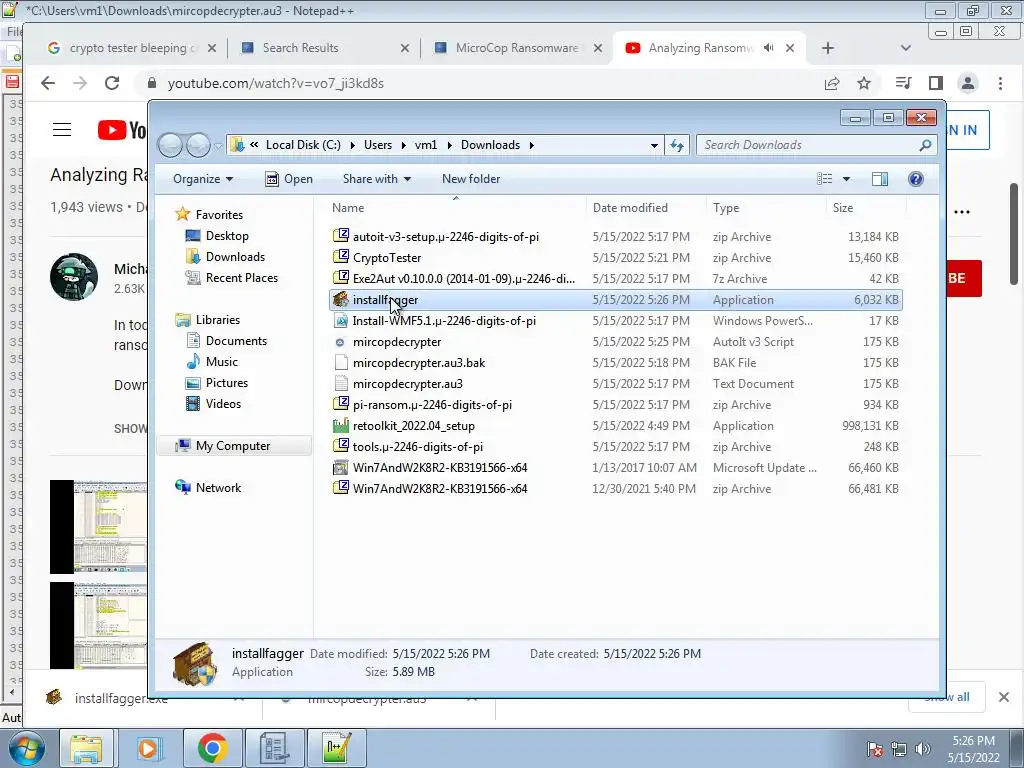Sort files by Size column header
This screenshot has width=1024, height=768.
point(866,208)
